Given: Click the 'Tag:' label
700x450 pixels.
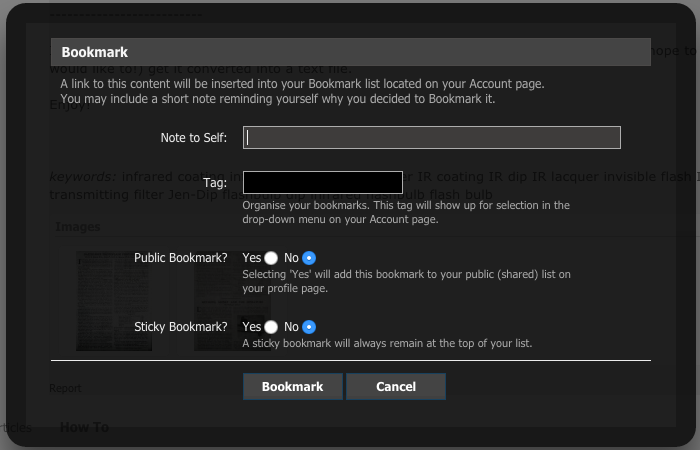Looking at the screenshot, I should point(215,183).
